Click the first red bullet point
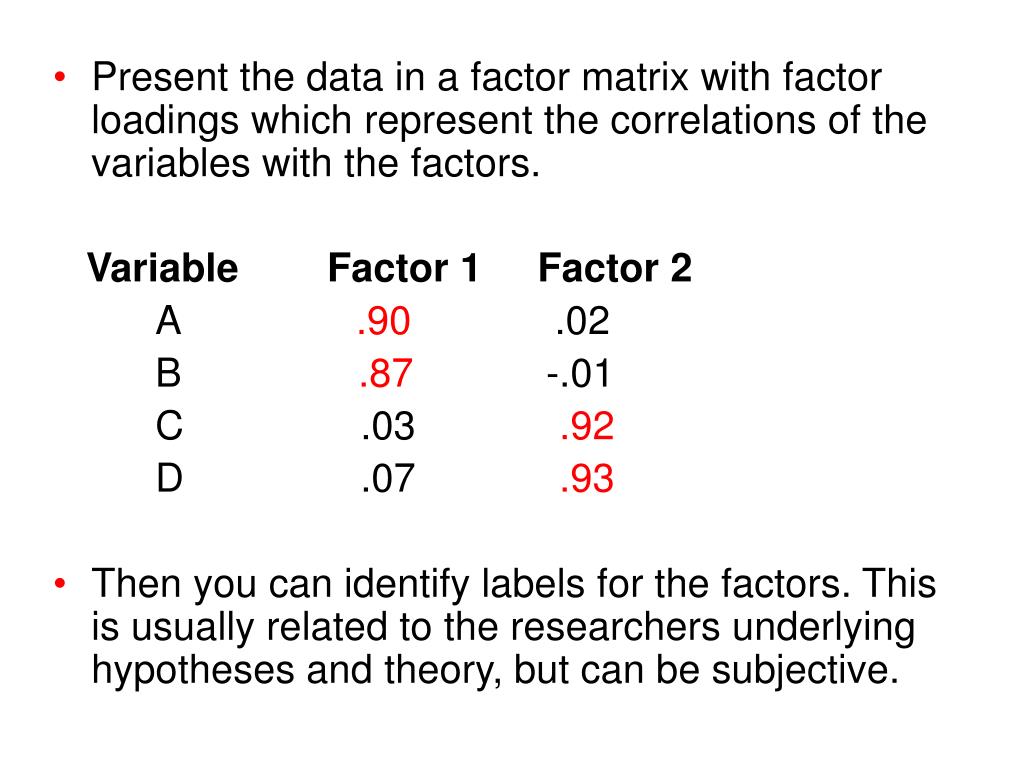The image size is (1024, 768). [60, 77]
